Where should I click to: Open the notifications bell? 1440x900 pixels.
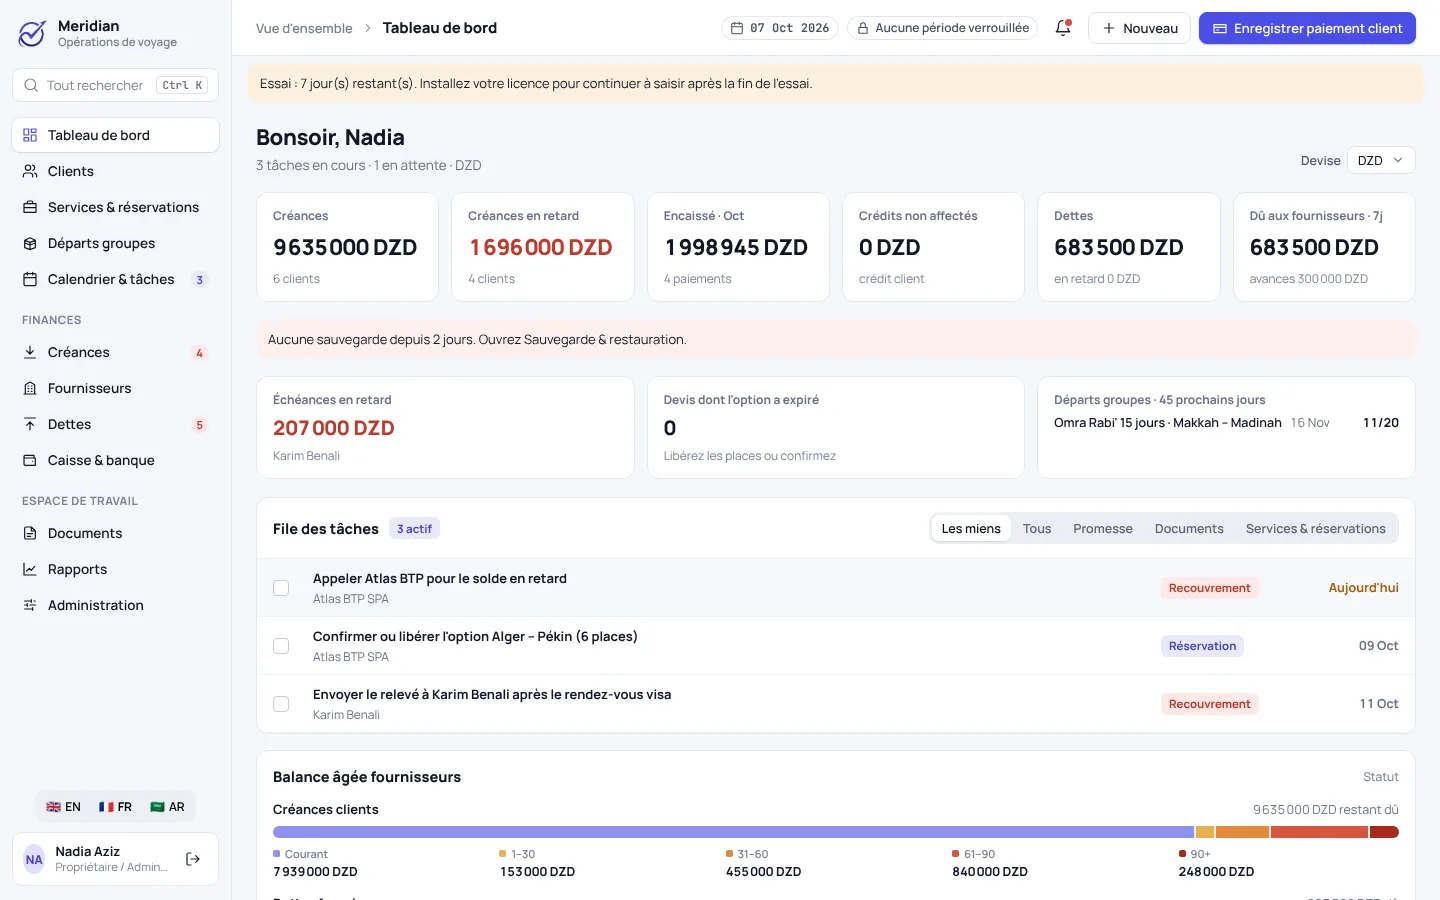pyautogui.click(x=1063, y=28)
